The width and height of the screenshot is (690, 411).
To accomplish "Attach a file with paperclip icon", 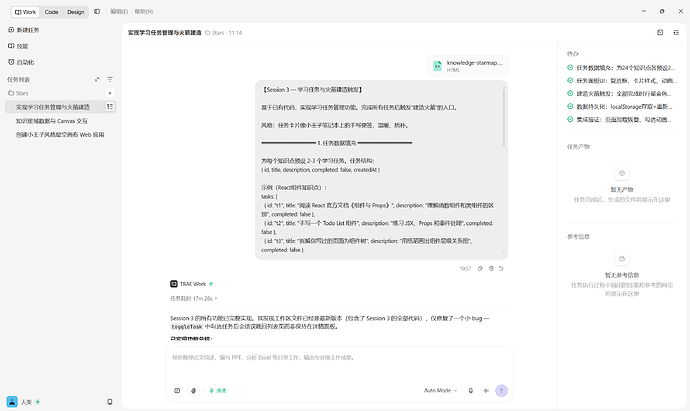I will point(193,390).
